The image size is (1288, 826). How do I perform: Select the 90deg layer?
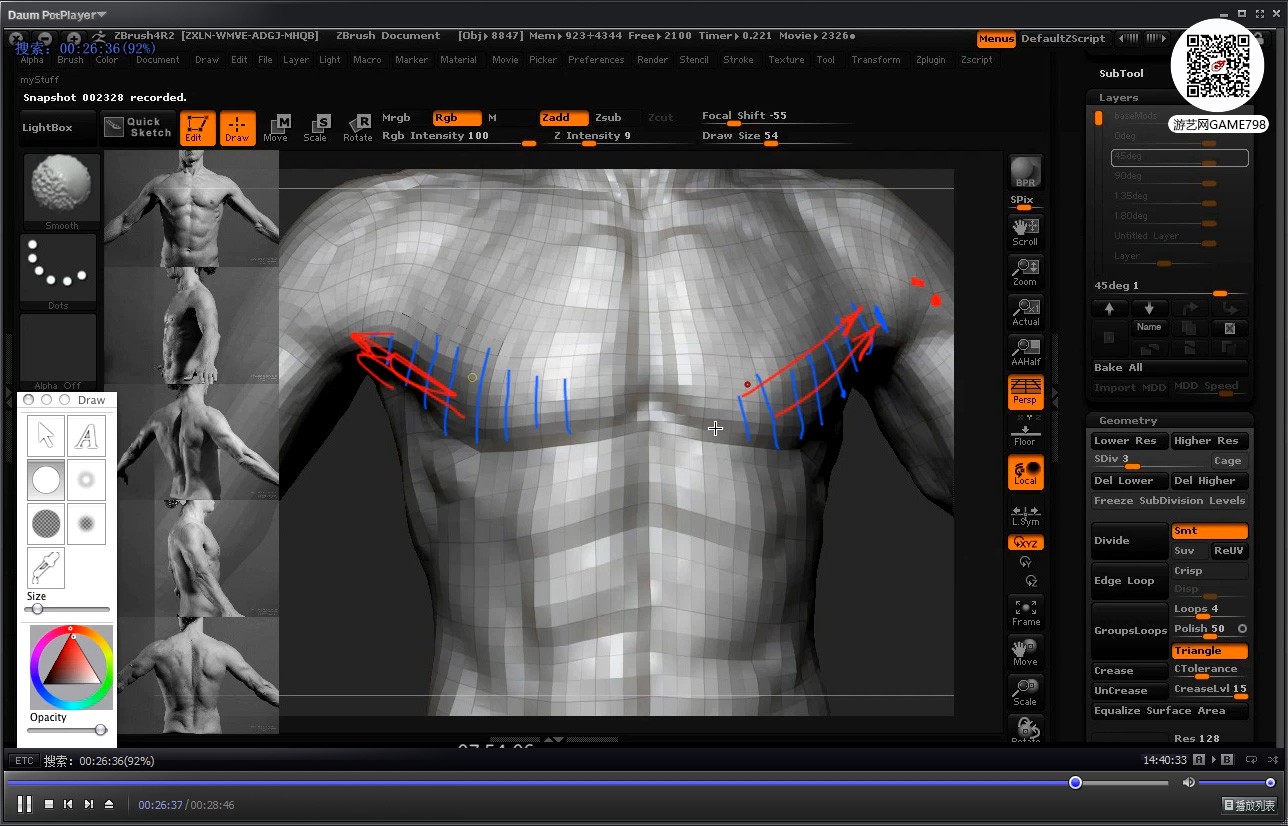point(1180,176)
